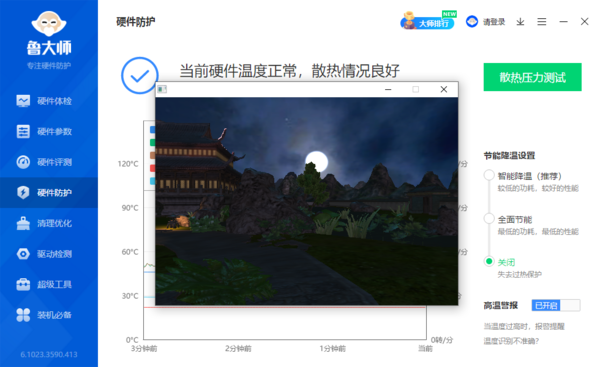This screenshot has width=600, height=367.
Task: Open the hamburger main menu icon
Action: click(x=541, y=22)
